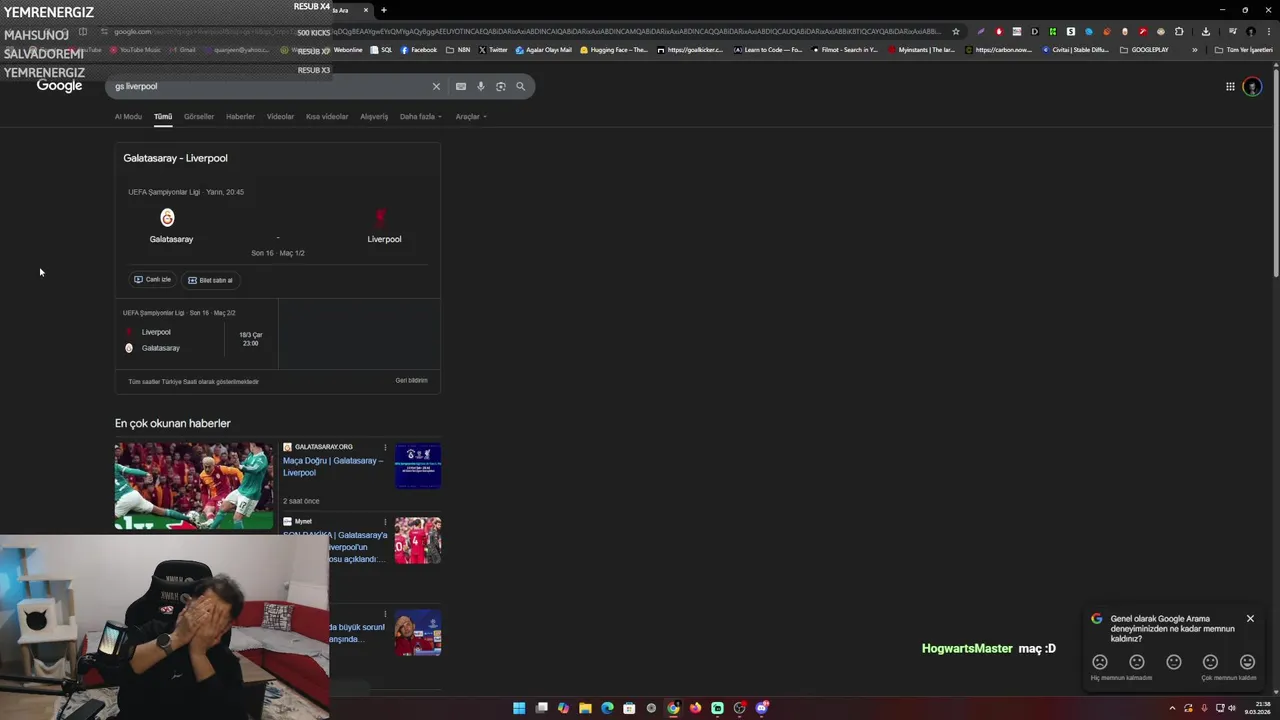
Task: Open a new browser tab with plus
Action: coord(383,10)
